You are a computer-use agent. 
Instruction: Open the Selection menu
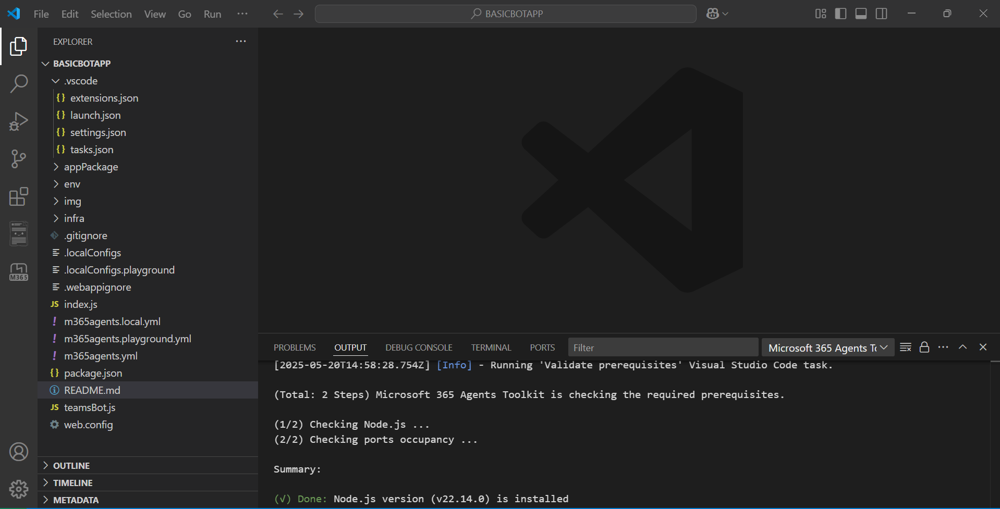coord(111,14)
